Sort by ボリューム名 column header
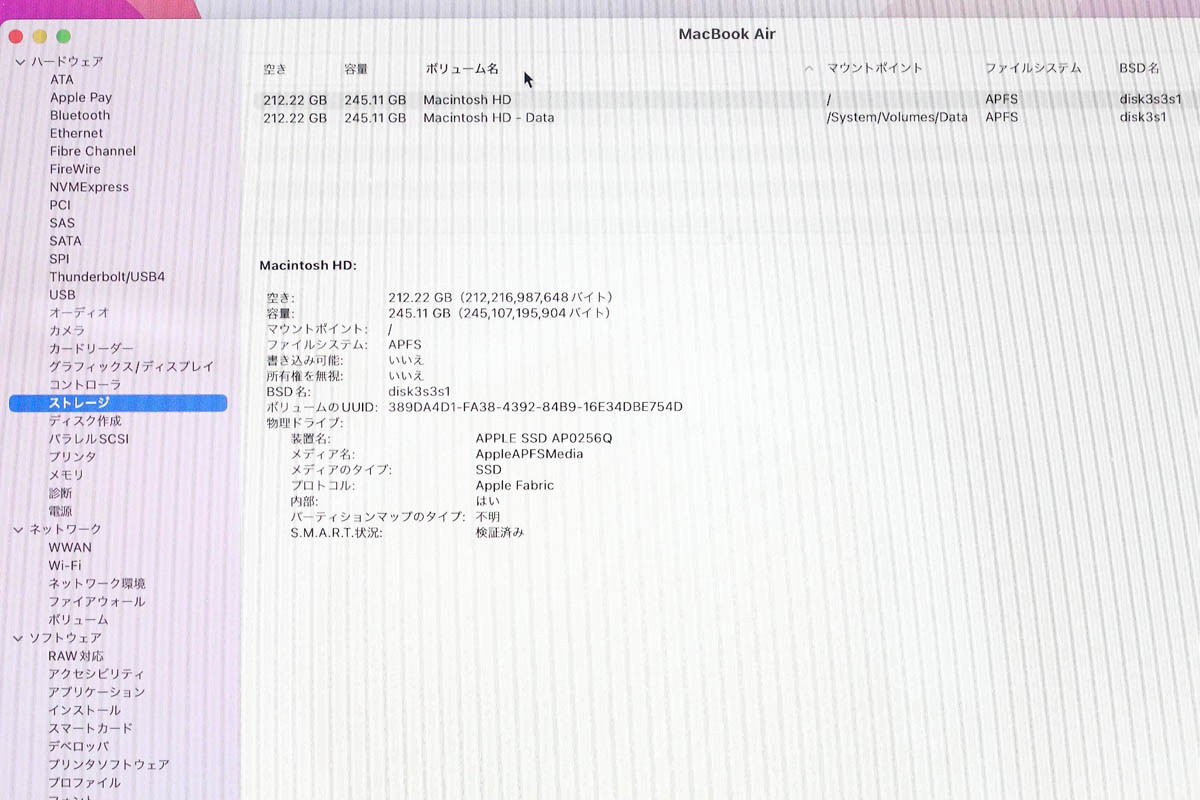Viewport: 1200px width, 800px height. [462, 69]
